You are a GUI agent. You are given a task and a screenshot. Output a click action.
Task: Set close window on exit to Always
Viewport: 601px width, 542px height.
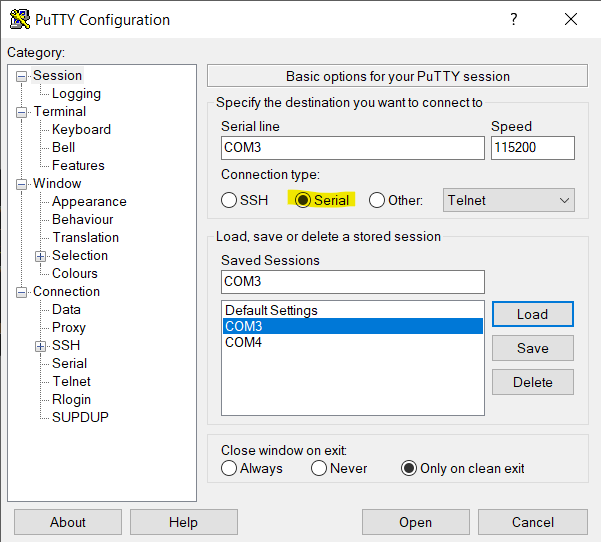(x=229, y=468)
